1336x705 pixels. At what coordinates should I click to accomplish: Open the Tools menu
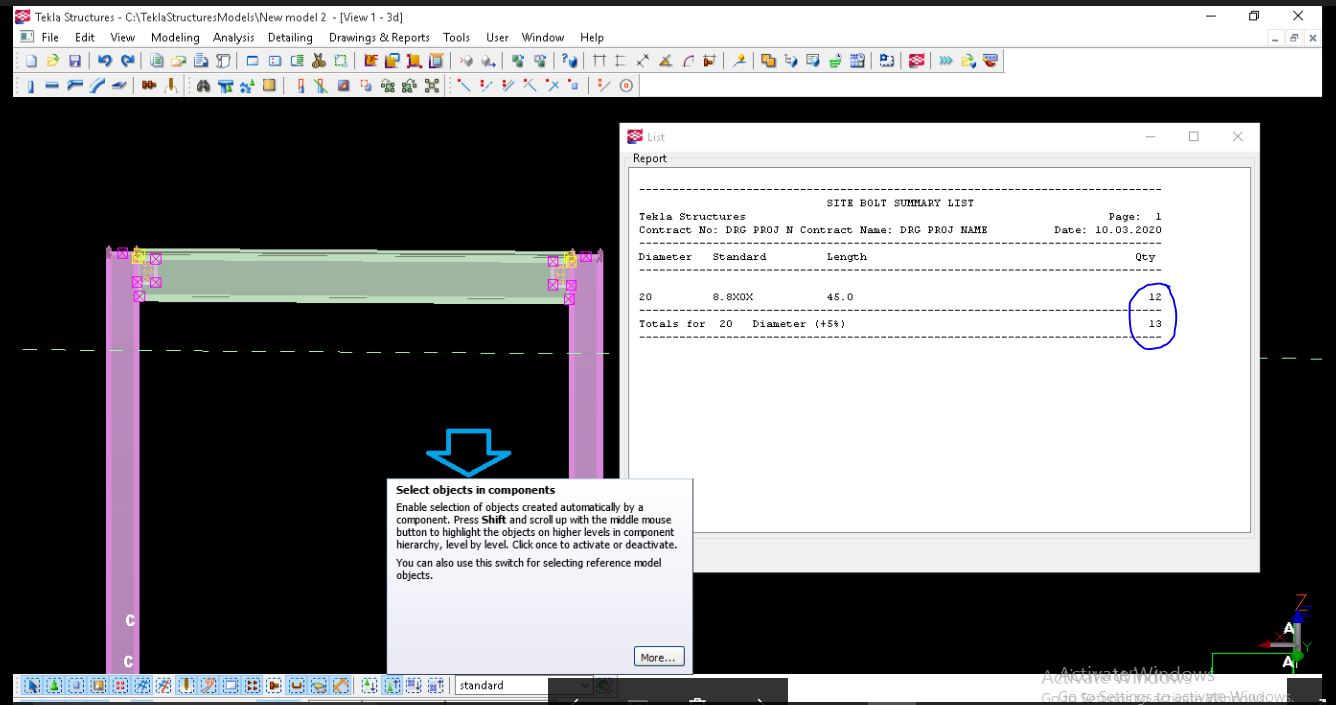pyautogui.click(x=456, y=37)
